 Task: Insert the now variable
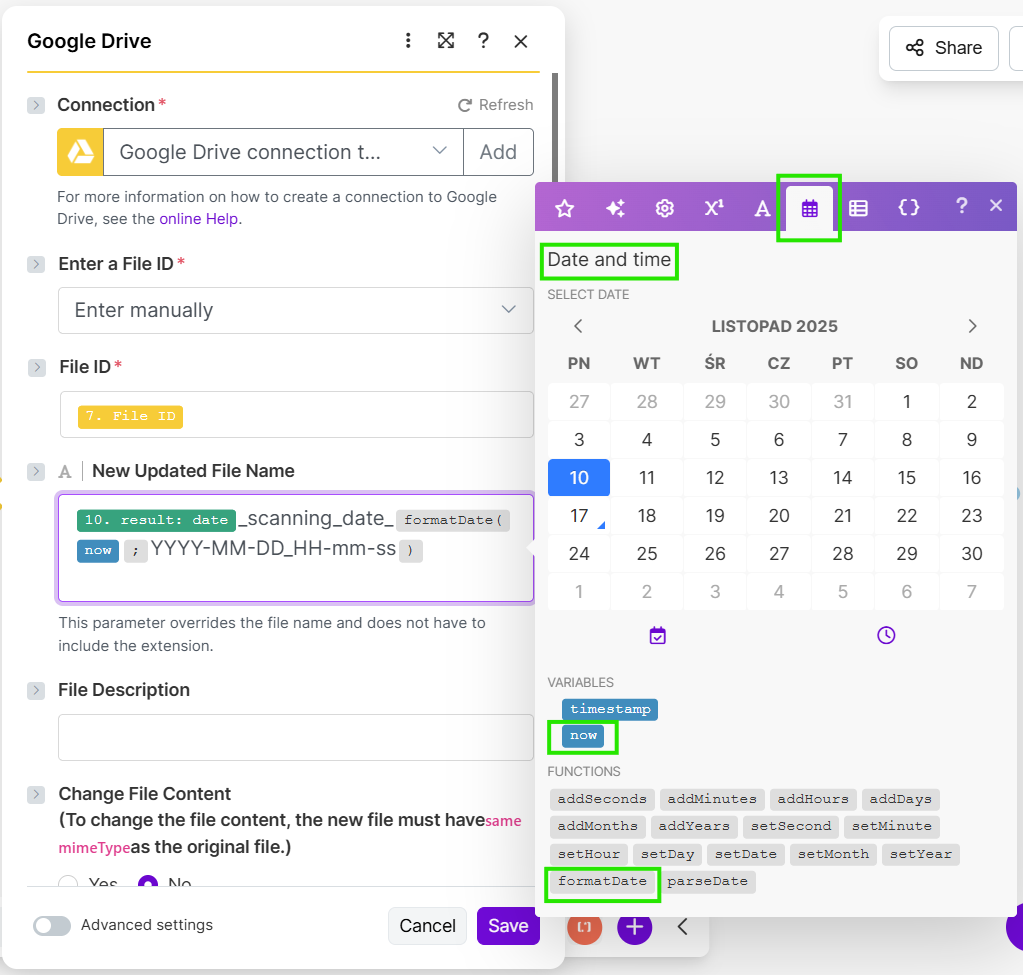click(x=583, y=736)
